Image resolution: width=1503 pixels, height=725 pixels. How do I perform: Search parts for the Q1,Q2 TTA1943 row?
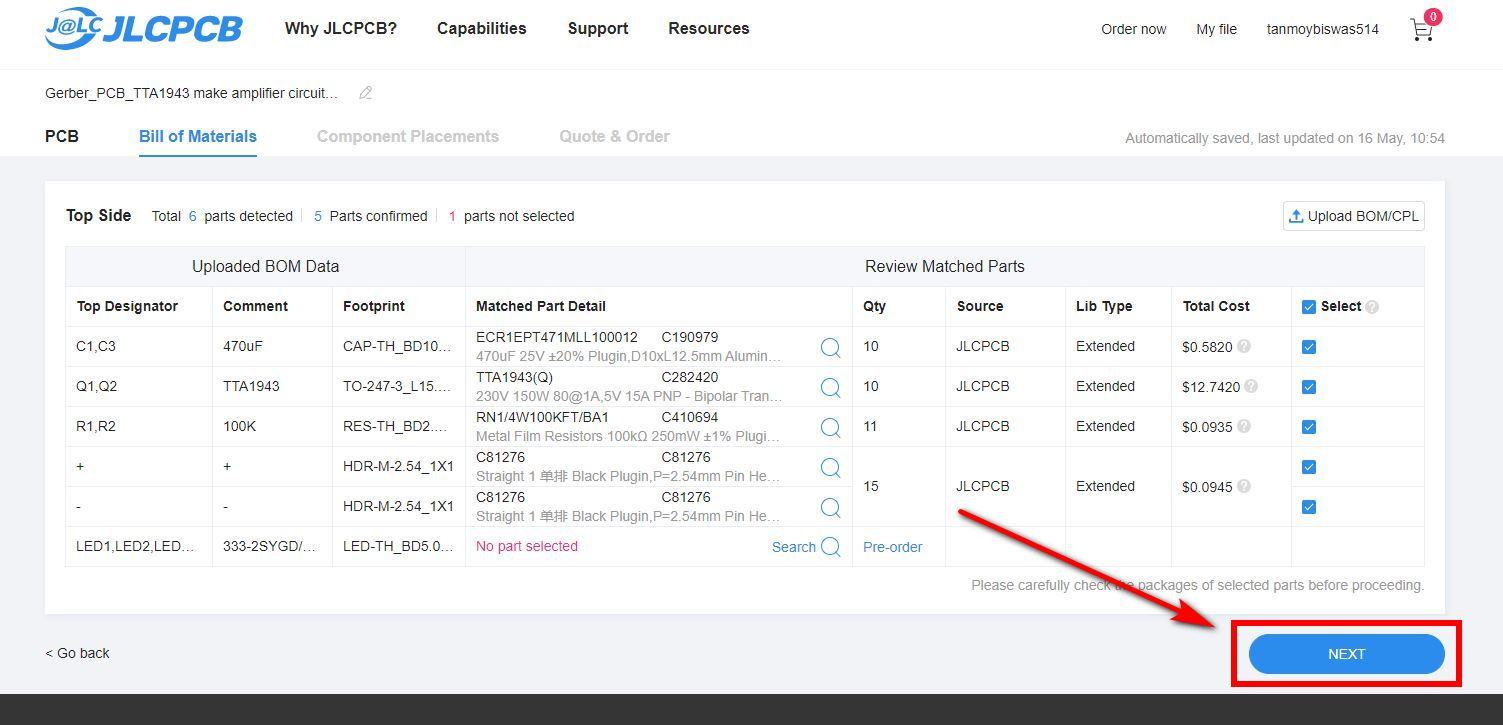pyautogui.click(x=830, y=387)
